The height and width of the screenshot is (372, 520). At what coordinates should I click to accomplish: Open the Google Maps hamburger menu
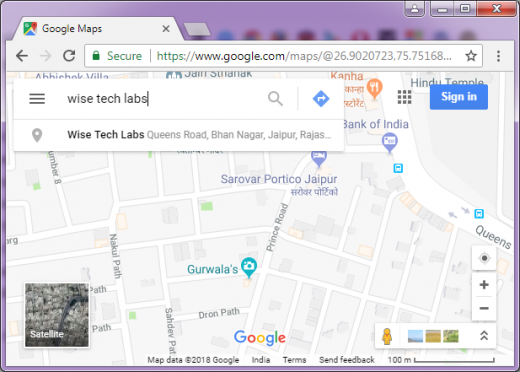pyautogui.click(x=37, y=99)
